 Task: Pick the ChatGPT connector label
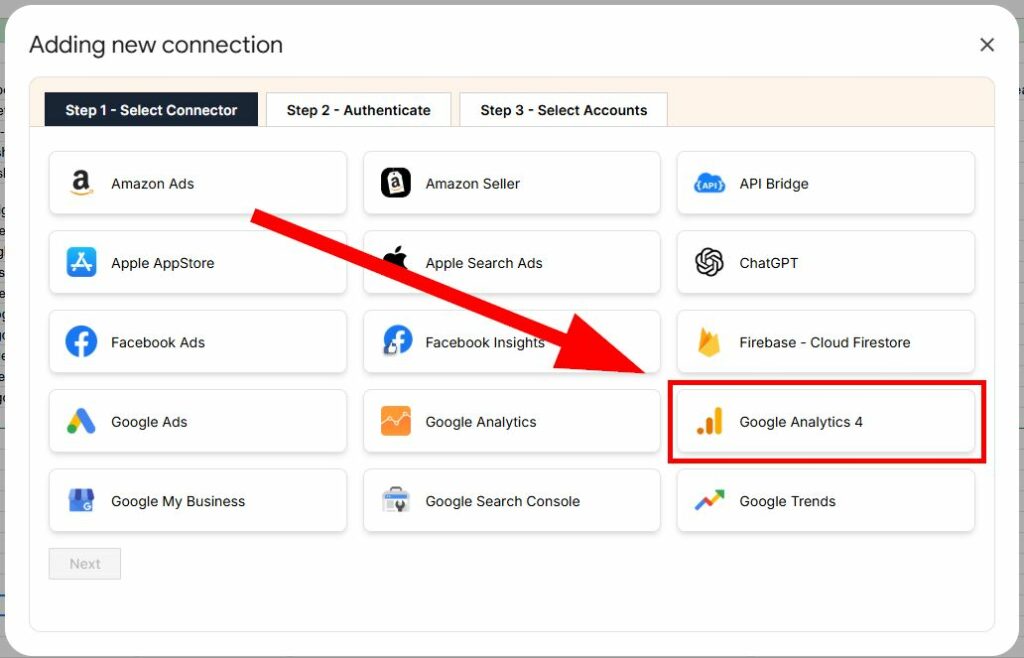coord(769,263)
